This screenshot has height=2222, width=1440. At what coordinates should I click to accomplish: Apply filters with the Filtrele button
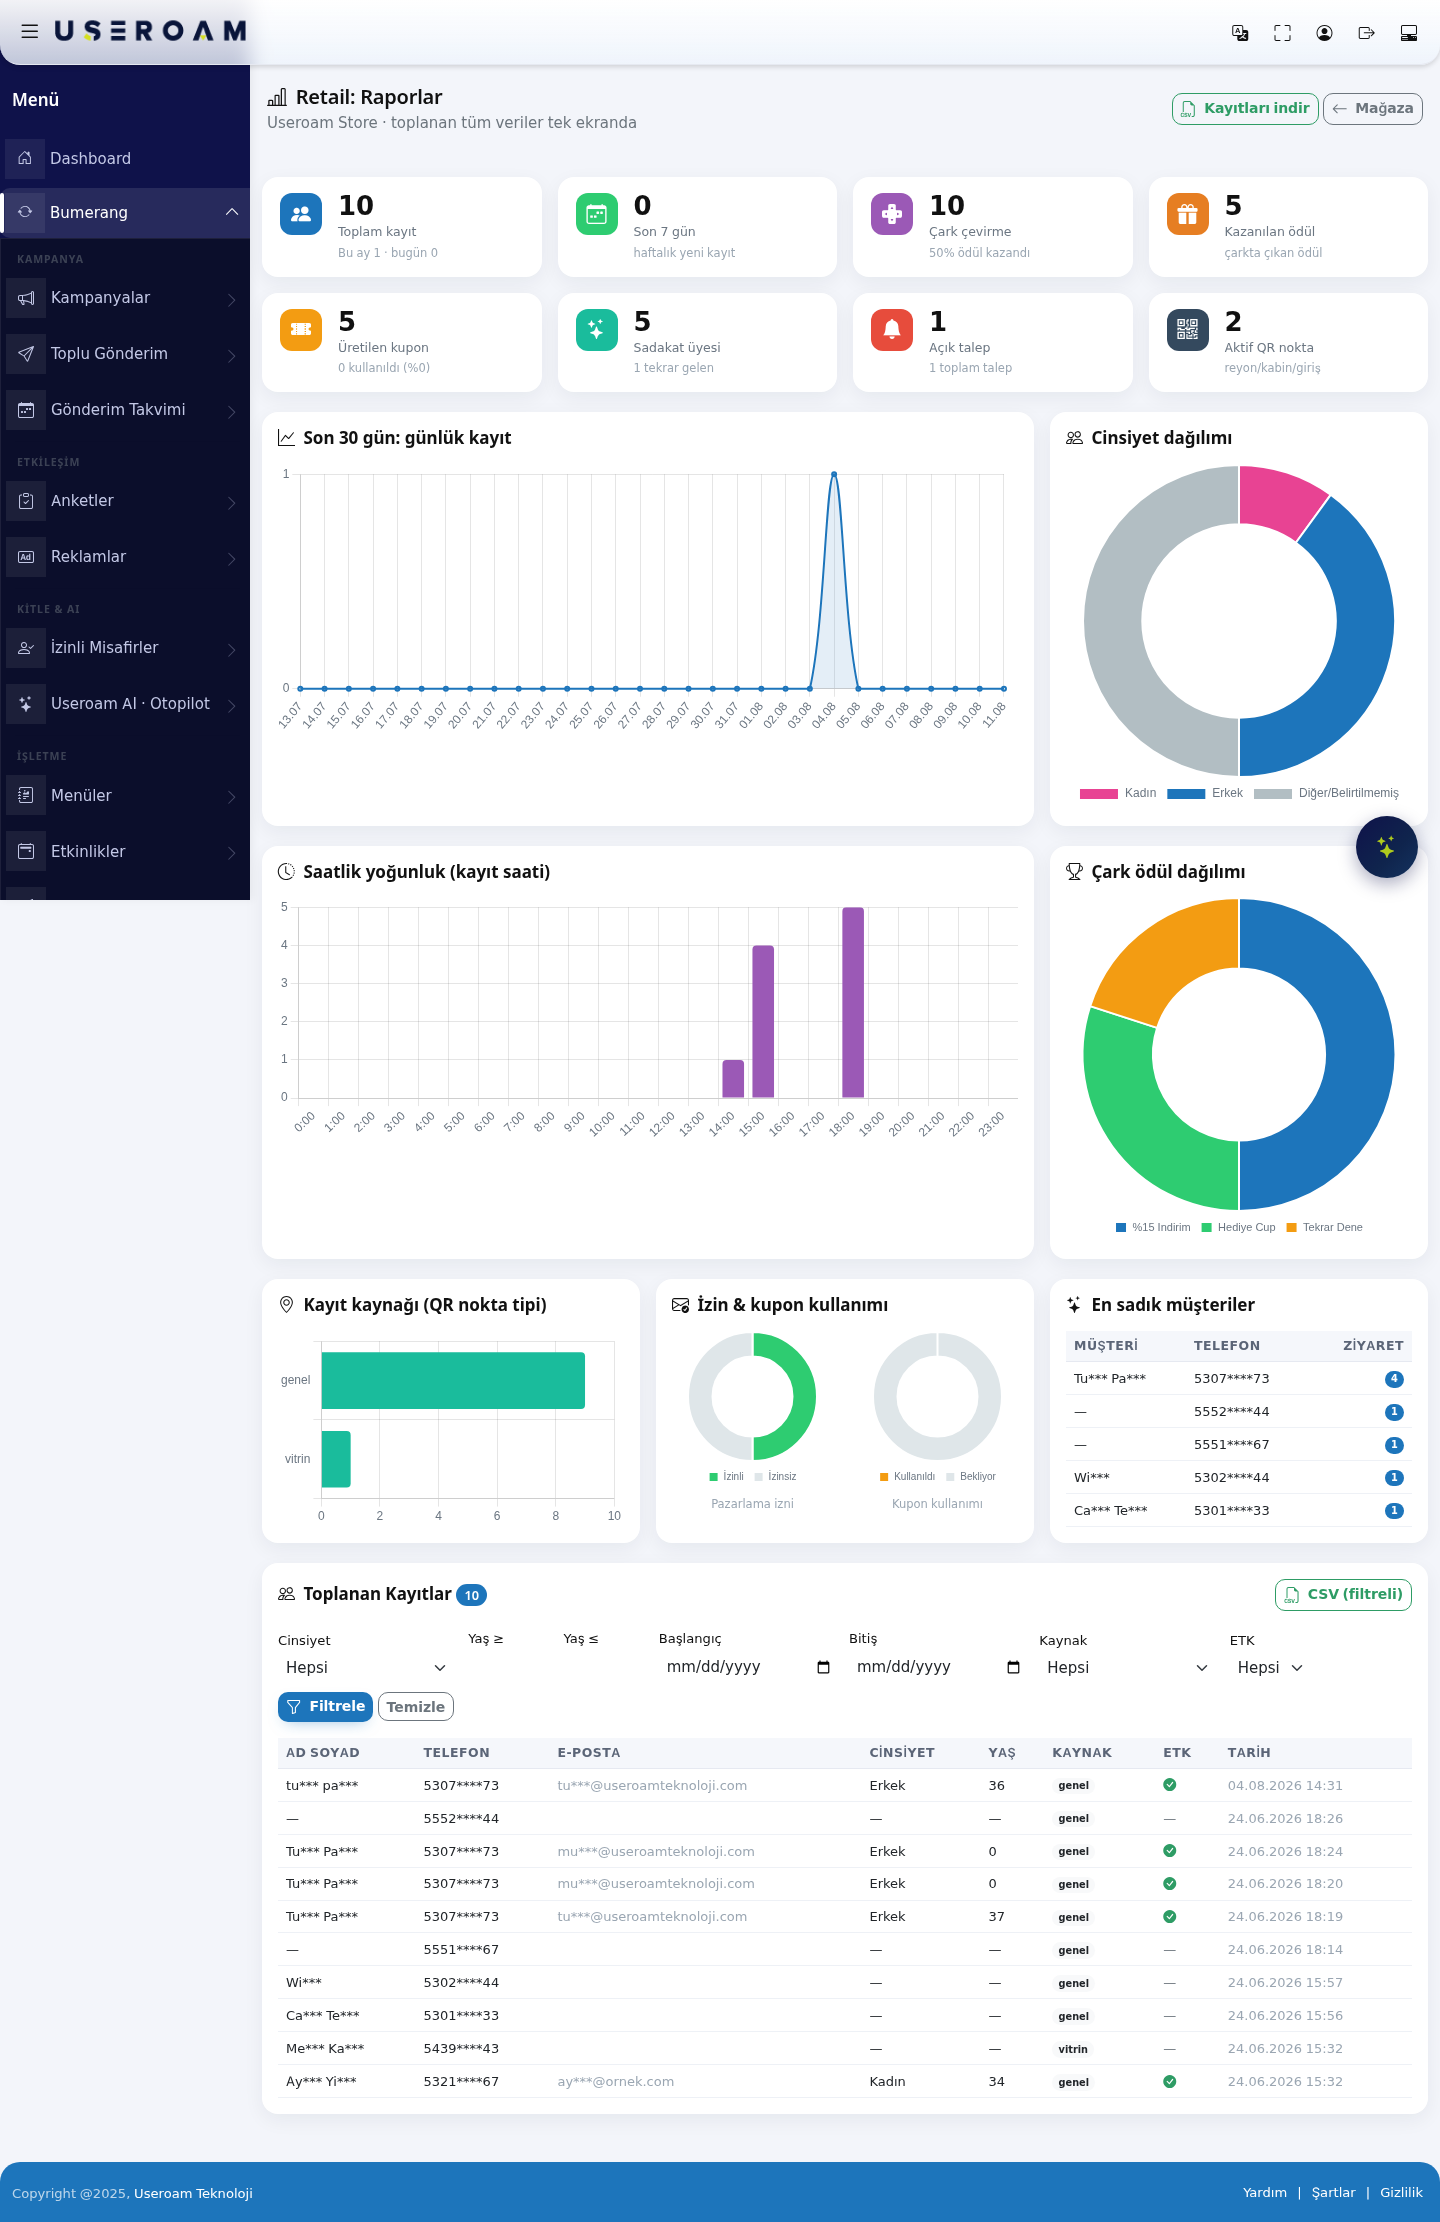325,1707
